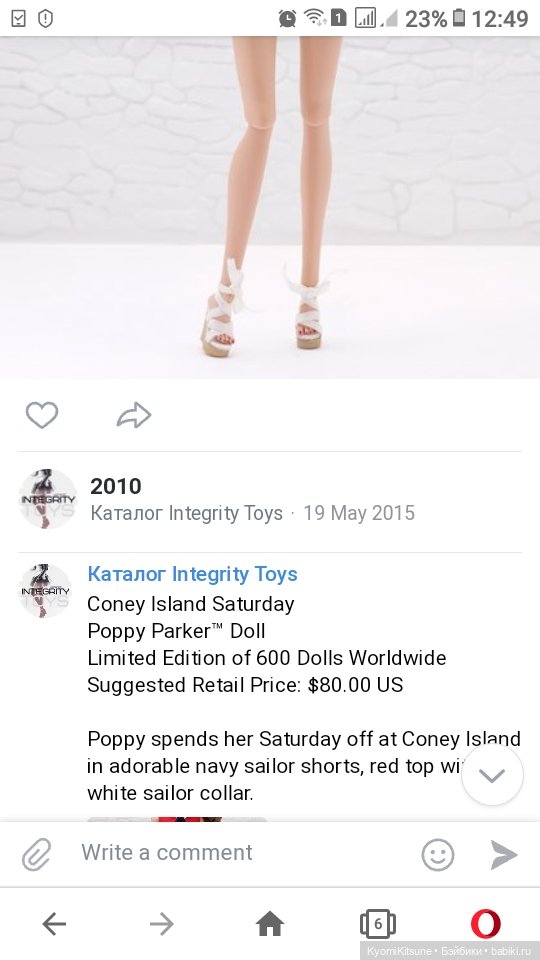540x960 pixels.
Task: Tap the paperclip attachment icon
Action: pos(37,854)
